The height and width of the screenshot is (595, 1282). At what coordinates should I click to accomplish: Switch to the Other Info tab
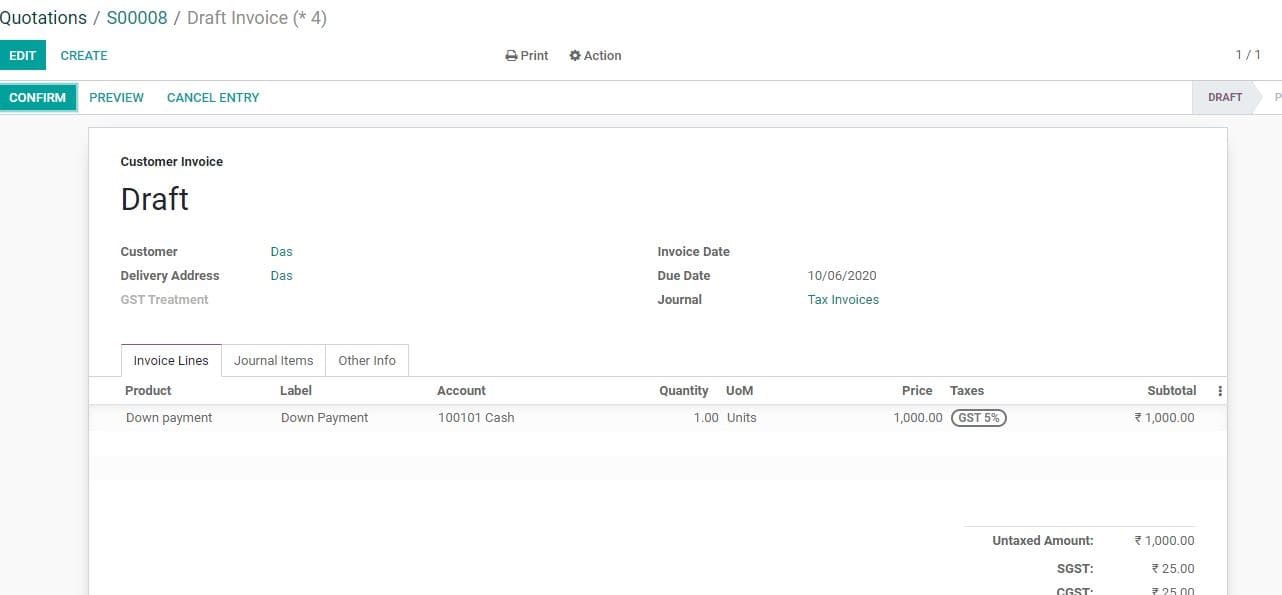[366, 360]
